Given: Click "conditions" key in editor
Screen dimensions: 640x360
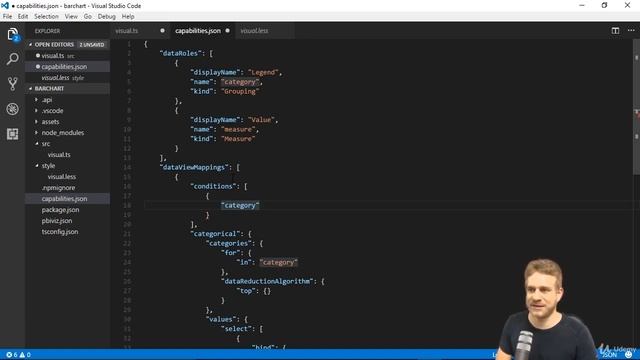Looking at the screenshot, I should click(213, 186).
